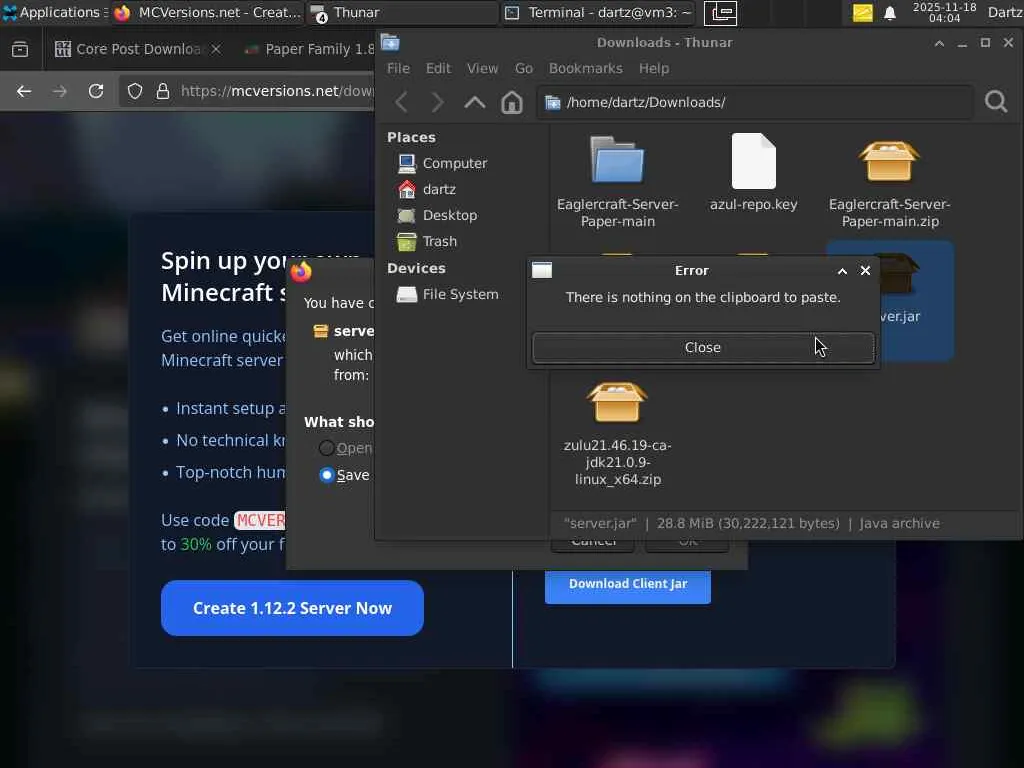This screenshot has width=1024, height=768.
Task: Click Create 1.12.2 Server Now button
Action: pyautogui.click(x=292, y=608)
